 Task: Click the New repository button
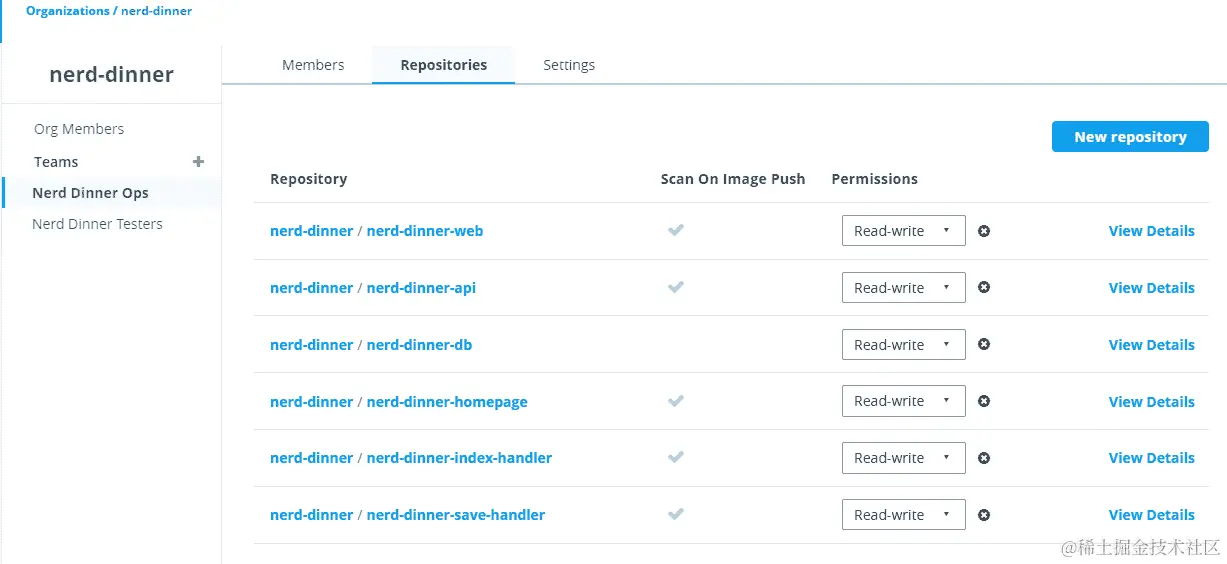[x=1130, y=137]
